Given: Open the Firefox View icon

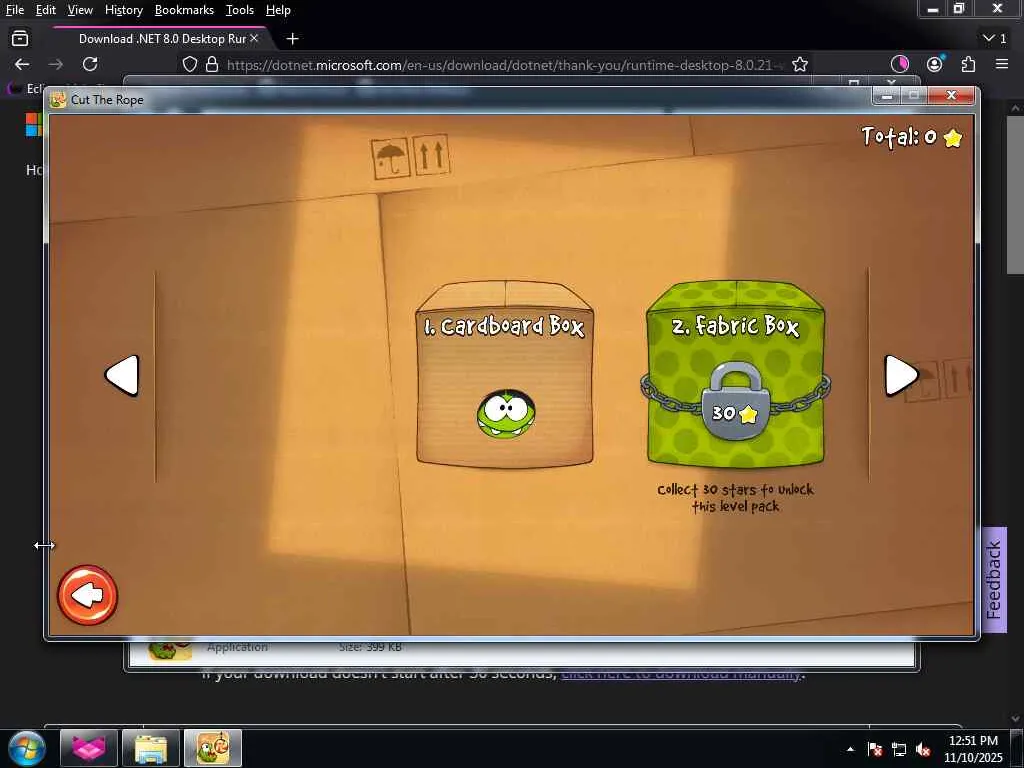Looking at the screenshot, I should pyautogui.click(x=20, y=39).
